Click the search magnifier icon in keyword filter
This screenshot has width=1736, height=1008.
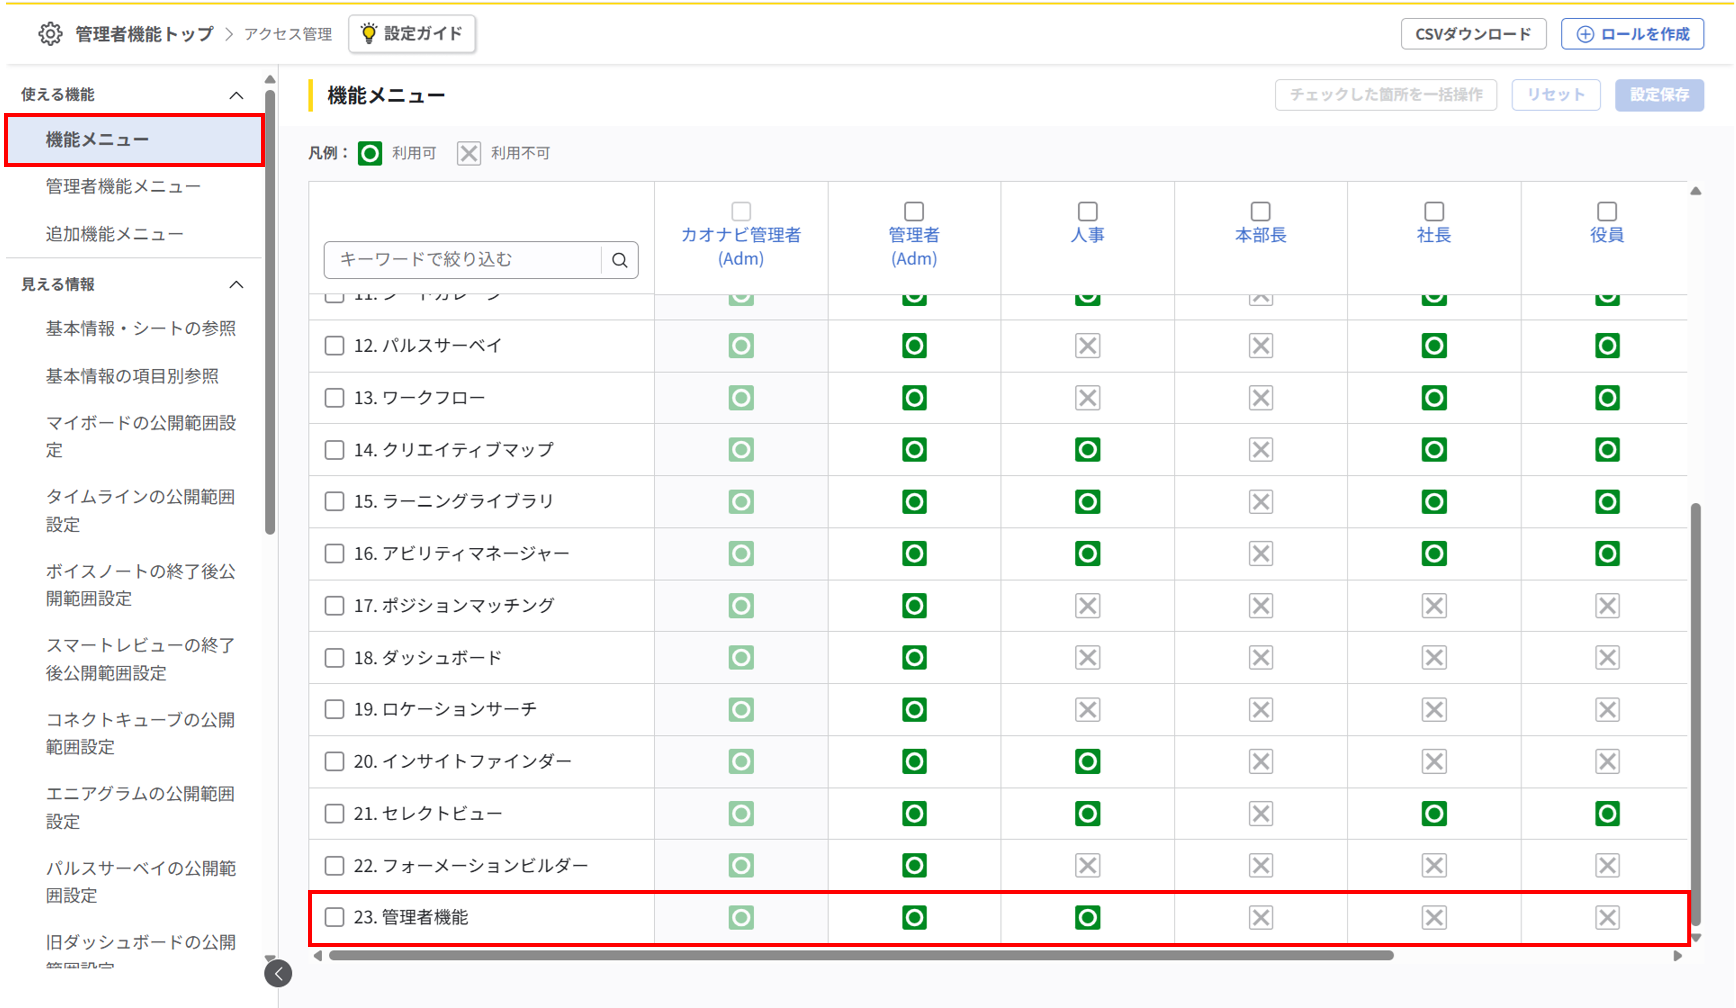click(x=620, y=260)
